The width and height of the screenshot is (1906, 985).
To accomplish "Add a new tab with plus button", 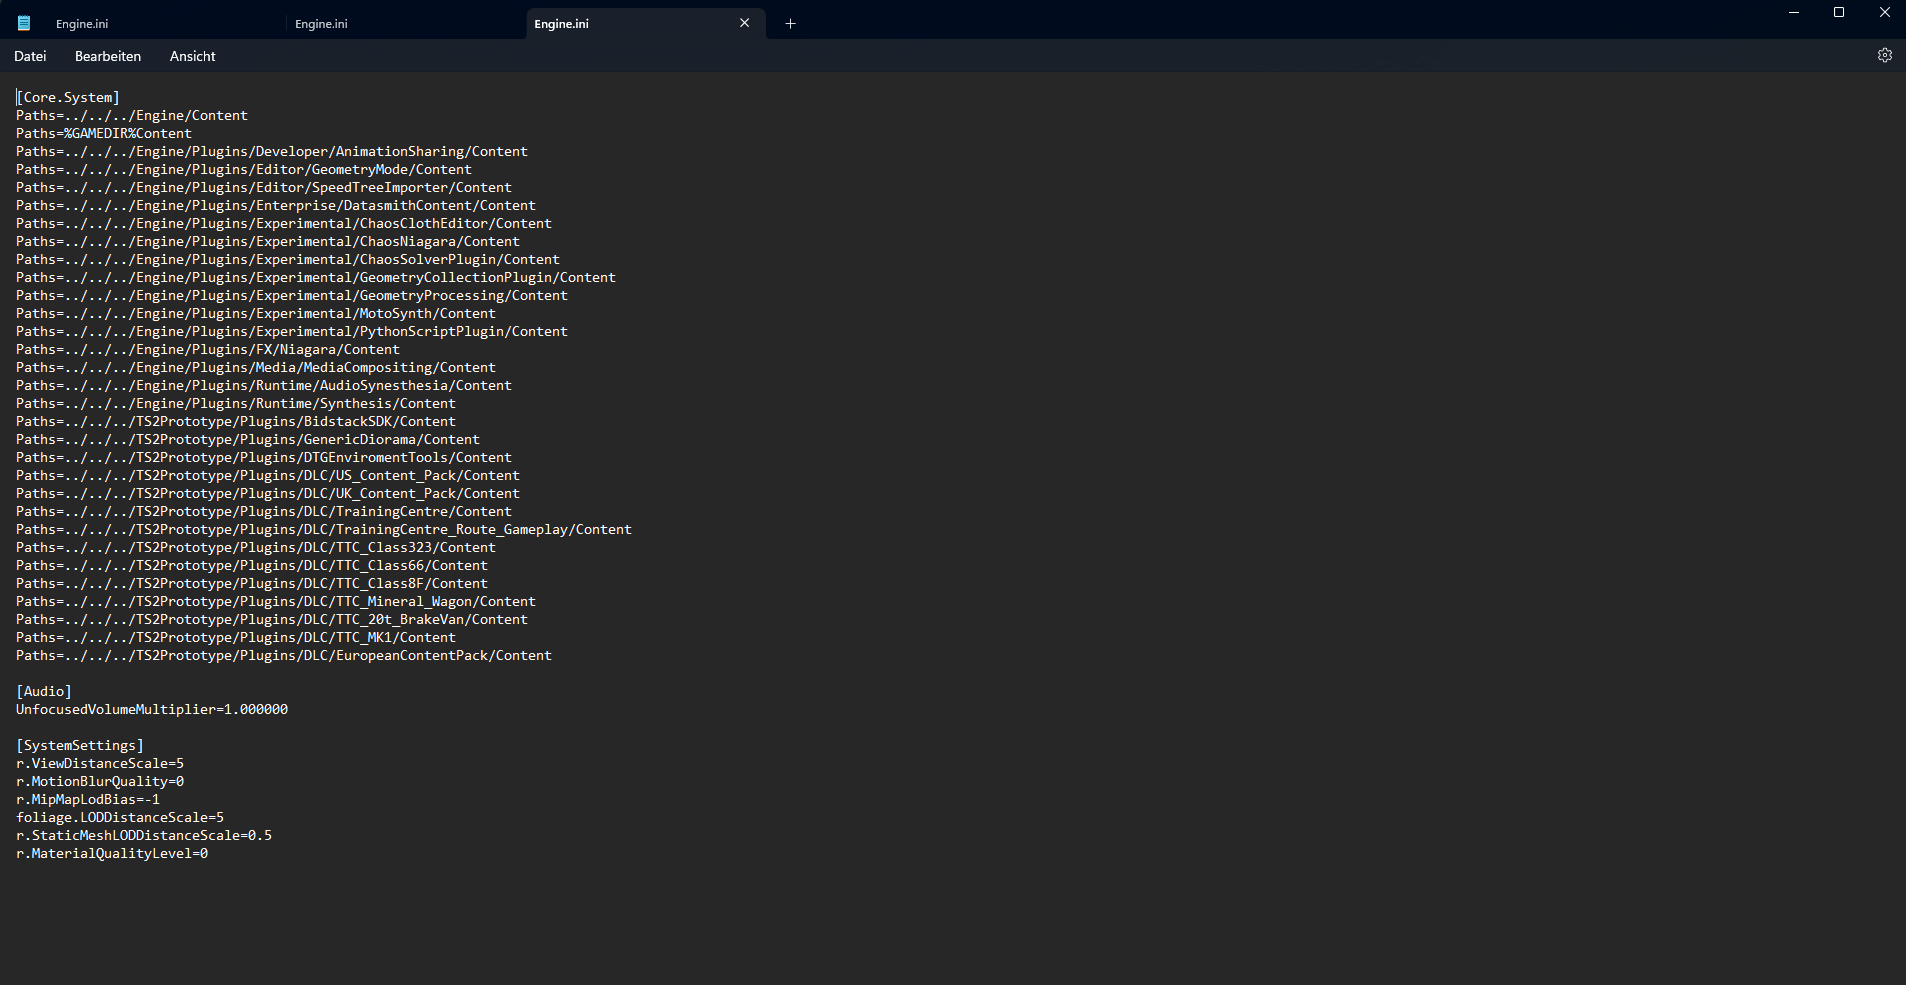I will (x=790, y=24).
